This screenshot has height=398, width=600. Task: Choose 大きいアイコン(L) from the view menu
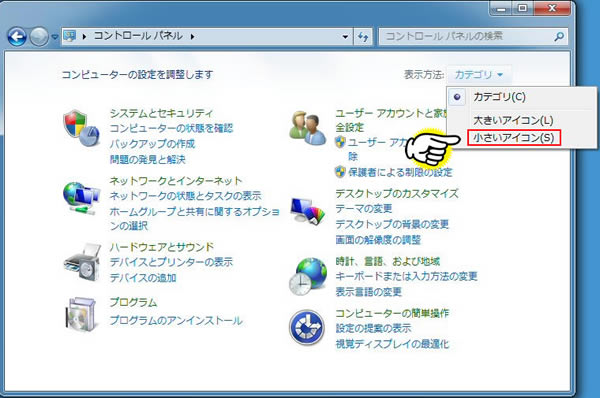pyautogui.click(x=513, y=120)
